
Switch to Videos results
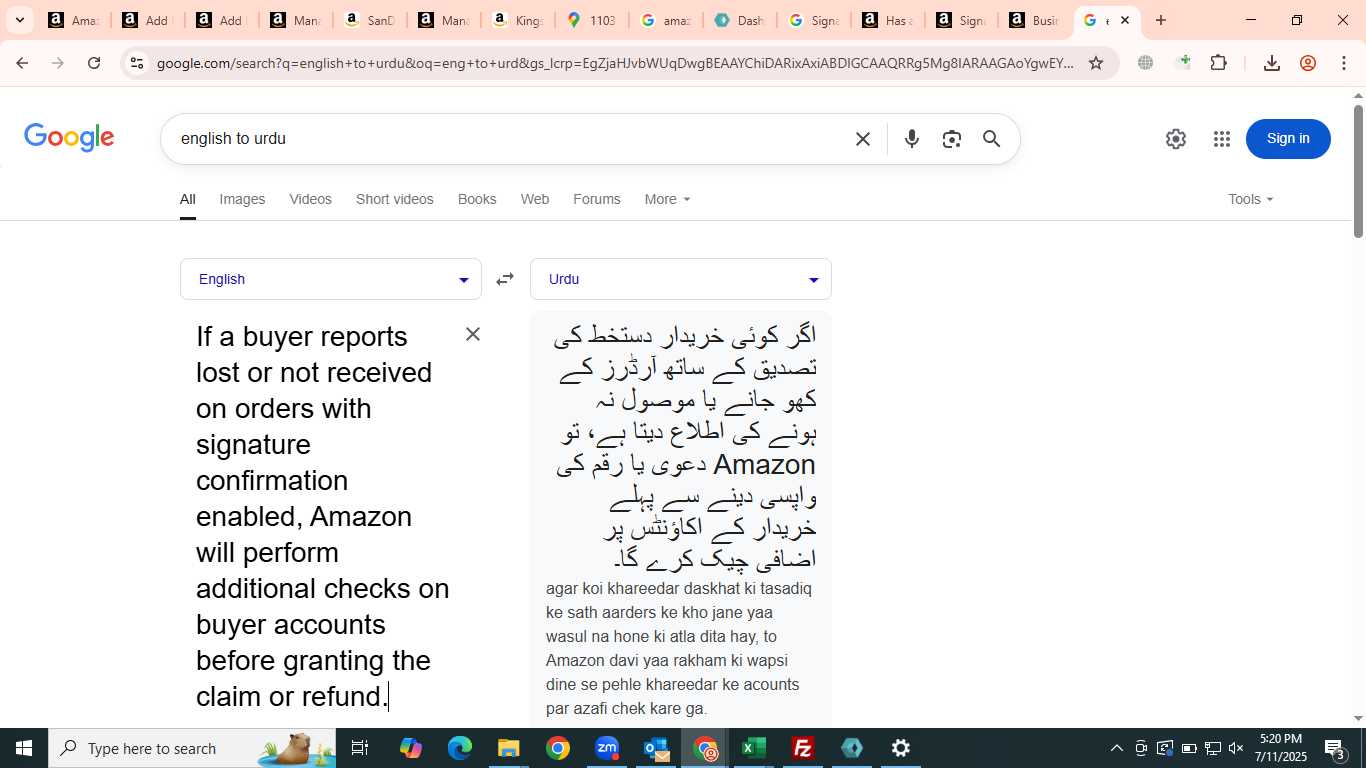click(x=310, y=199)
